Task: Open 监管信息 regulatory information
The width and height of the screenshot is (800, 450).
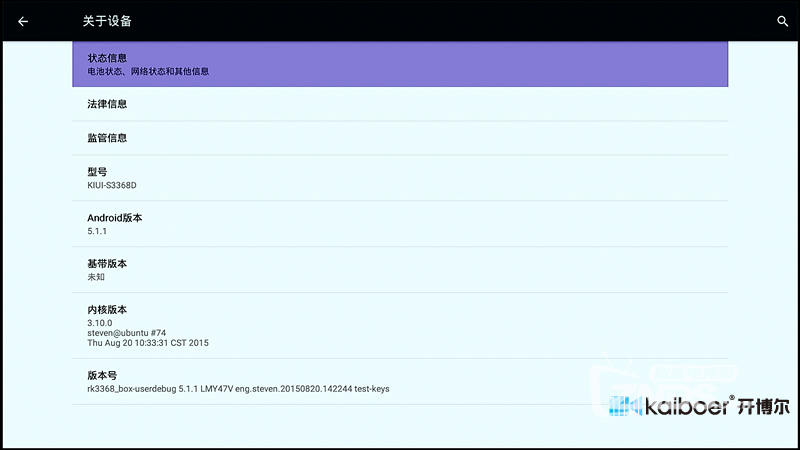Action: click(x=107, y=138)
